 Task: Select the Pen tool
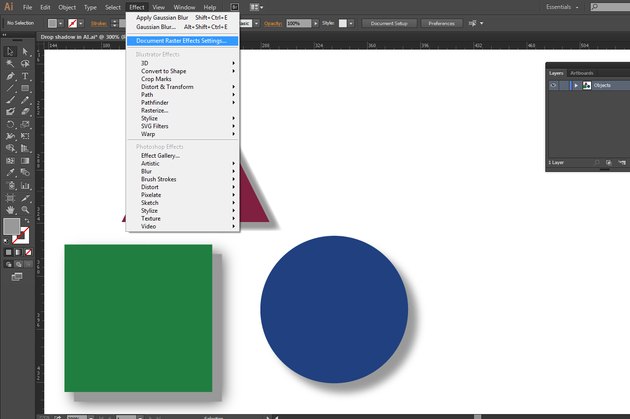(10, 76)
